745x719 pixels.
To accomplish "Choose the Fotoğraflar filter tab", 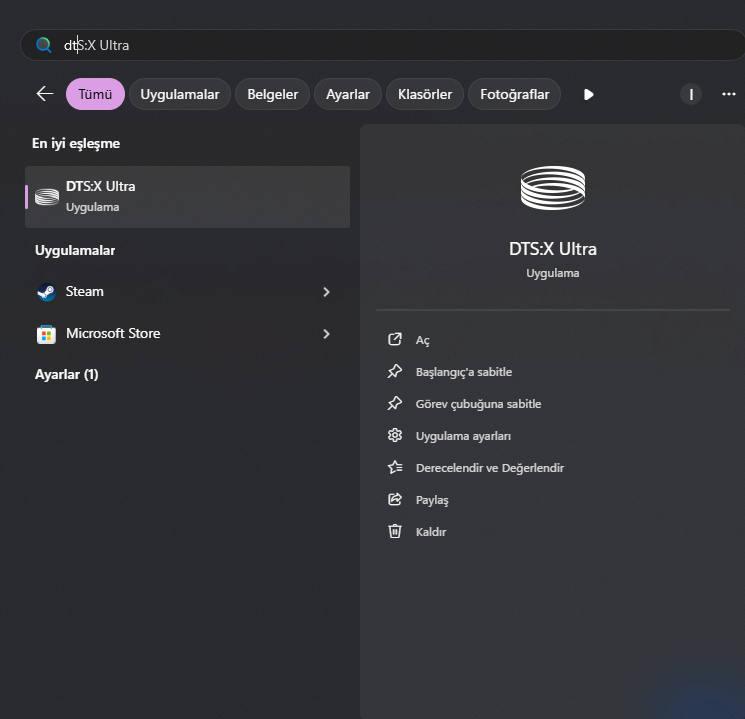I will (515, 94).
